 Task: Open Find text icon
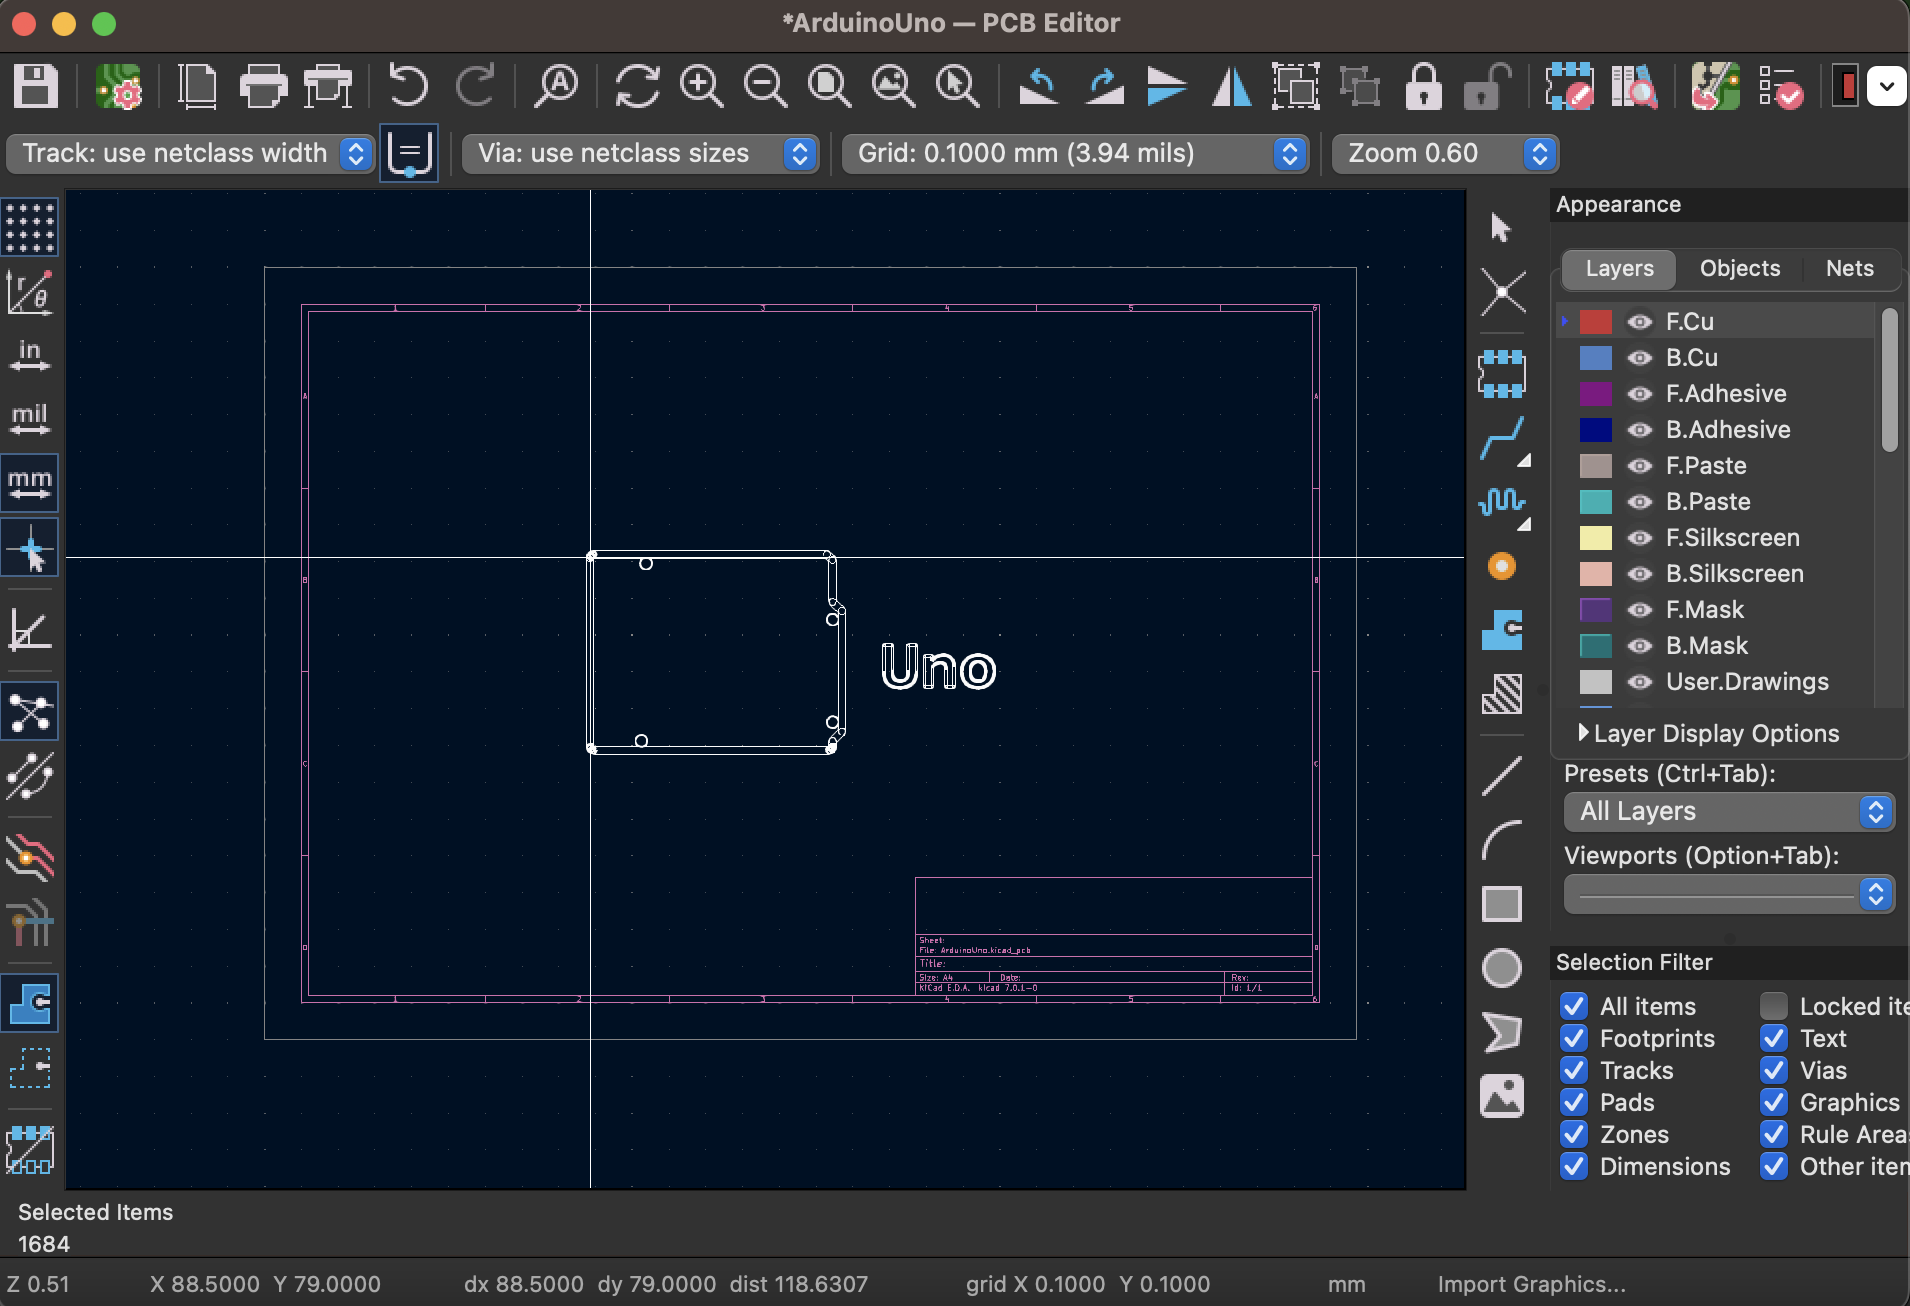pos(556,86)
